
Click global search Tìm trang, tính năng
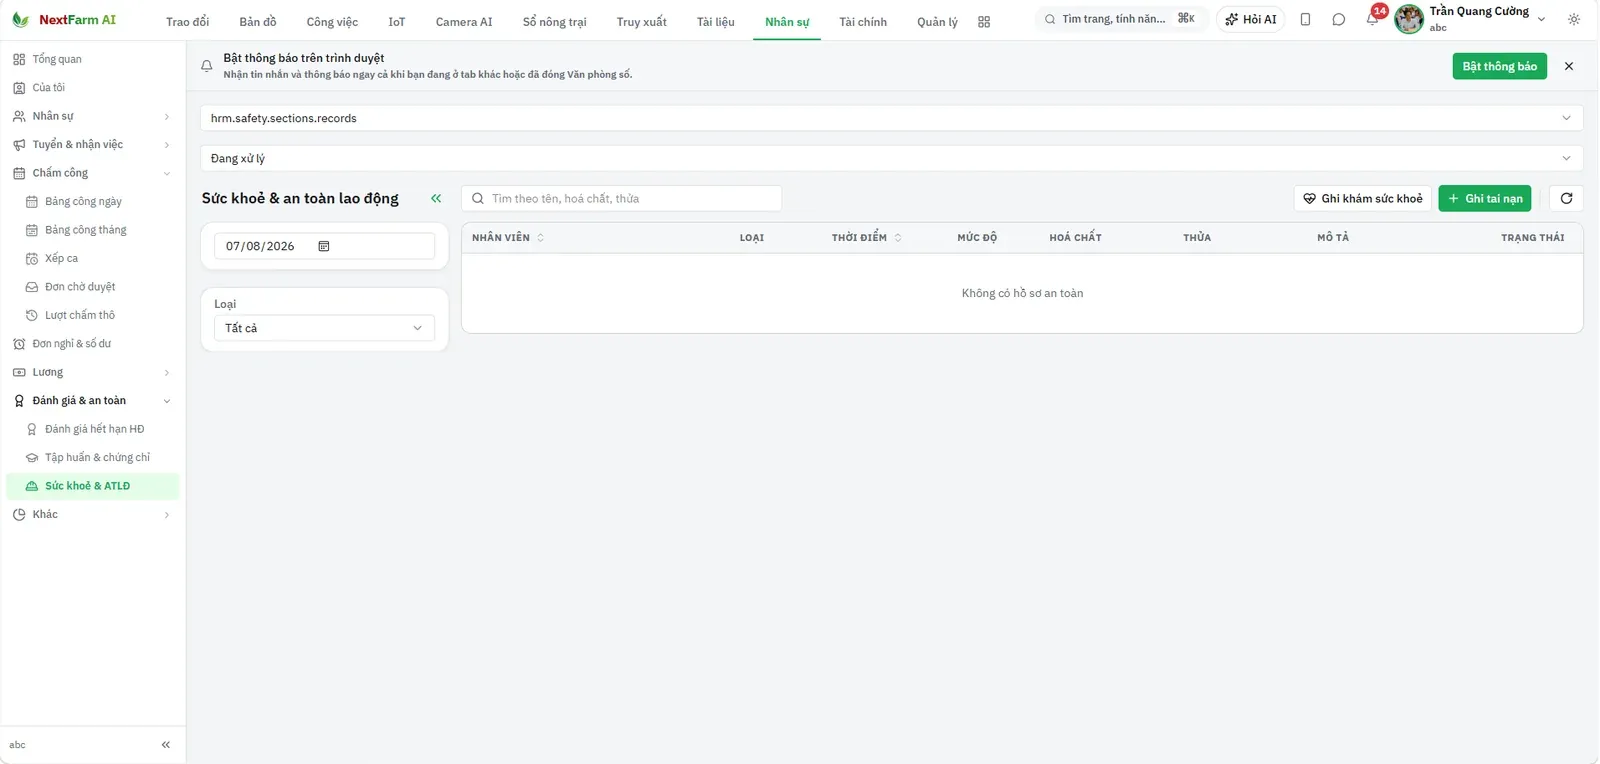(1121, 19)
